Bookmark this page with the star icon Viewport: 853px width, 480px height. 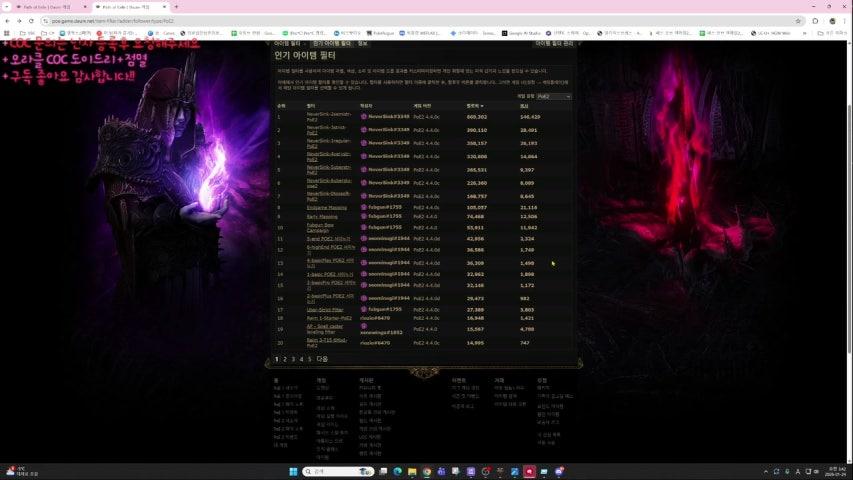(797, 20)
